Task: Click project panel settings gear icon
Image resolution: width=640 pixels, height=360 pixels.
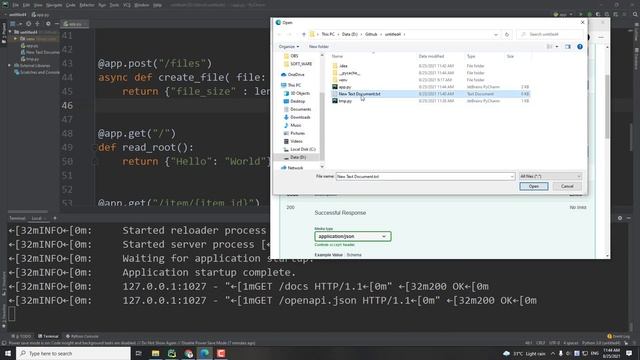Action: coord(48,24)
